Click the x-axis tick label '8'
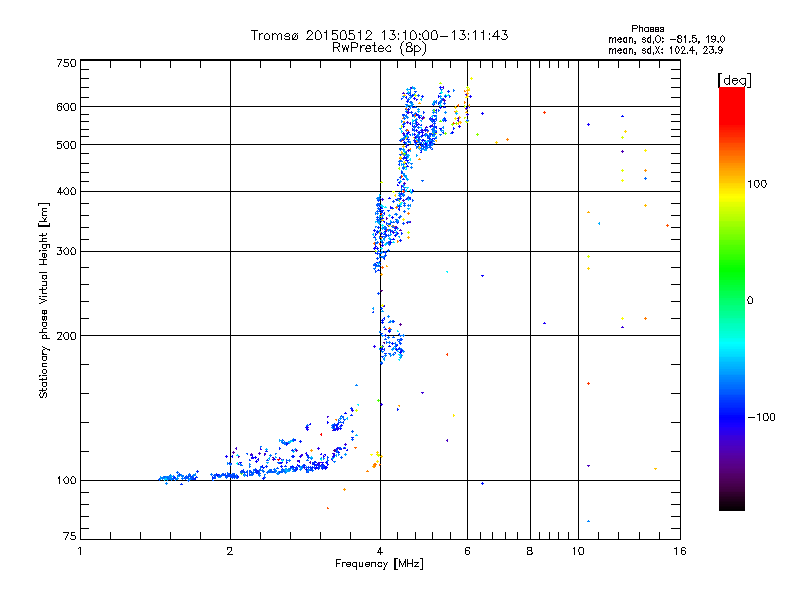Viewport: 800px width, 600px height. pos(530,551)
